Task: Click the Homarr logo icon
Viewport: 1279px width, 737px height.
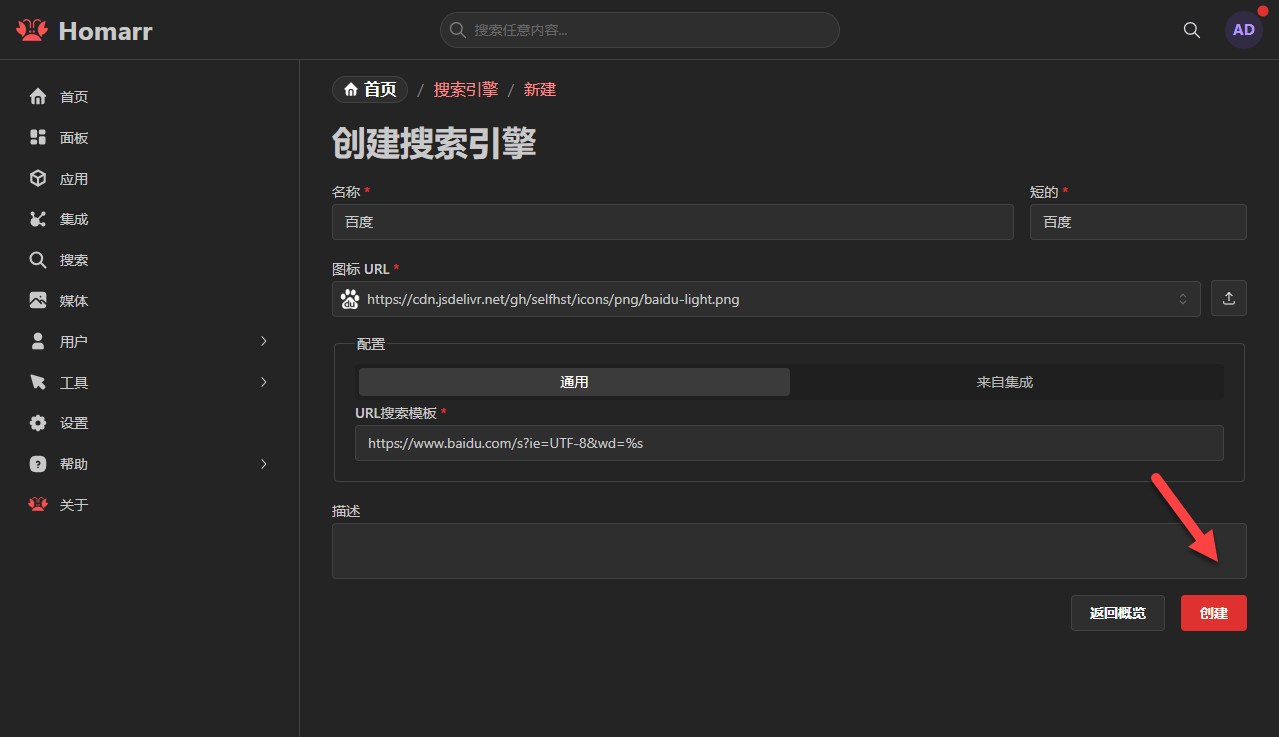Action: (x=32, y=31)
